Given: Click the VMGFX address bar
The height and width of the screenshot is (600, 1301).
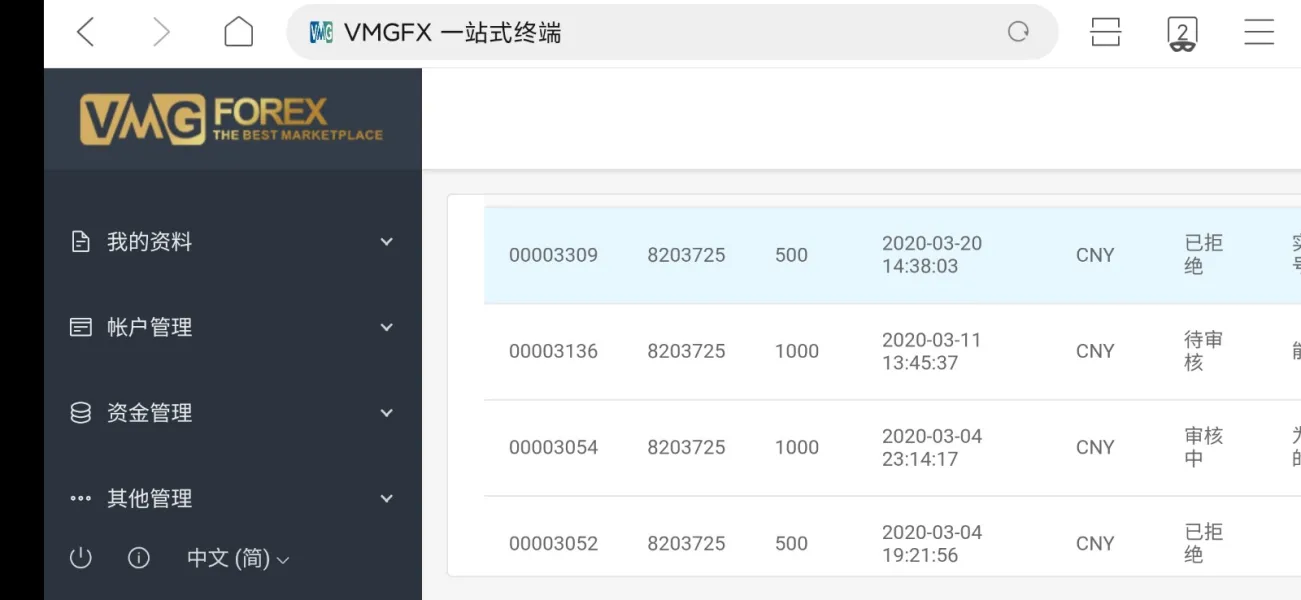Looking at the screenshot, I should tap(660, 33).
